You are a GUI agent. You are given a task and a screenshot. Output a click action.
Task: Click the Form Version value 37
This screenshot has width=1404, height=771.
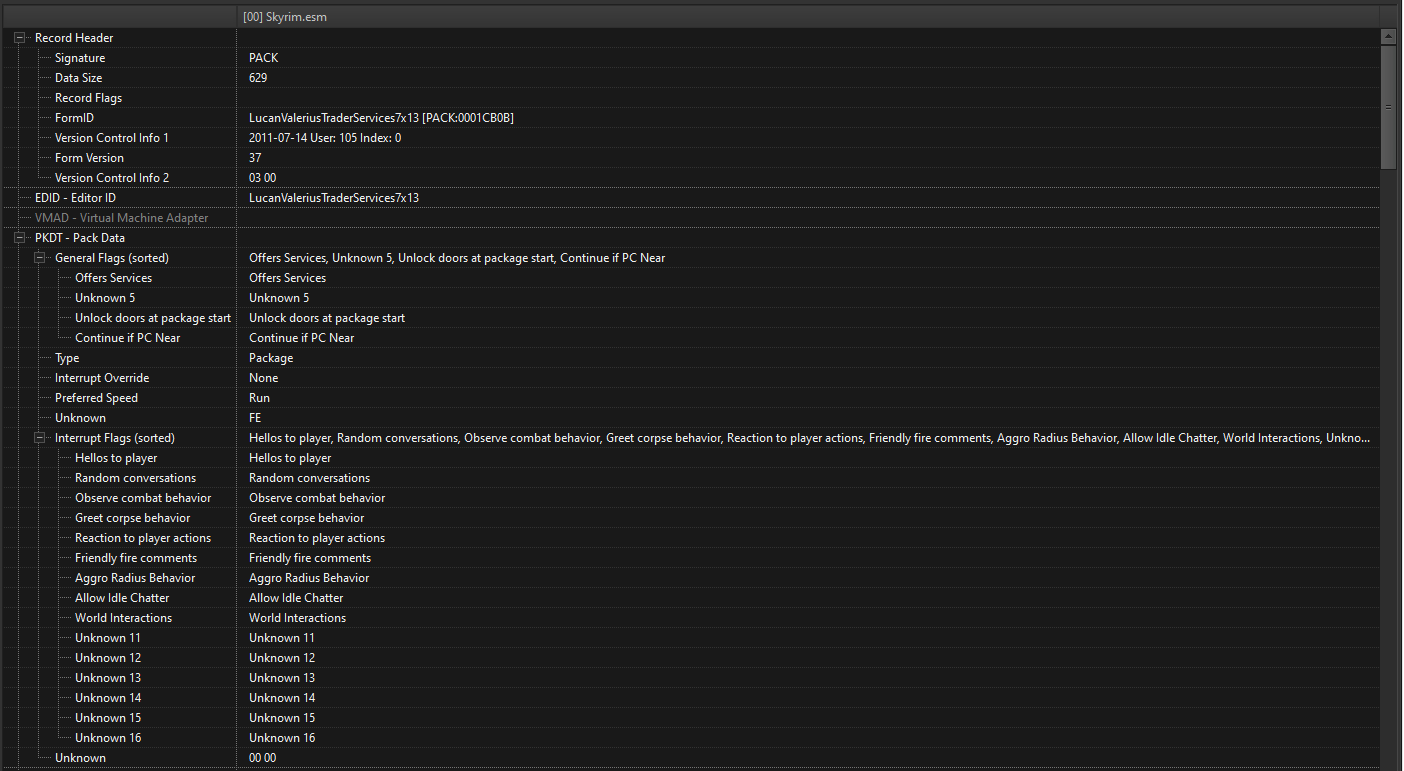click(x=255, y=158)
